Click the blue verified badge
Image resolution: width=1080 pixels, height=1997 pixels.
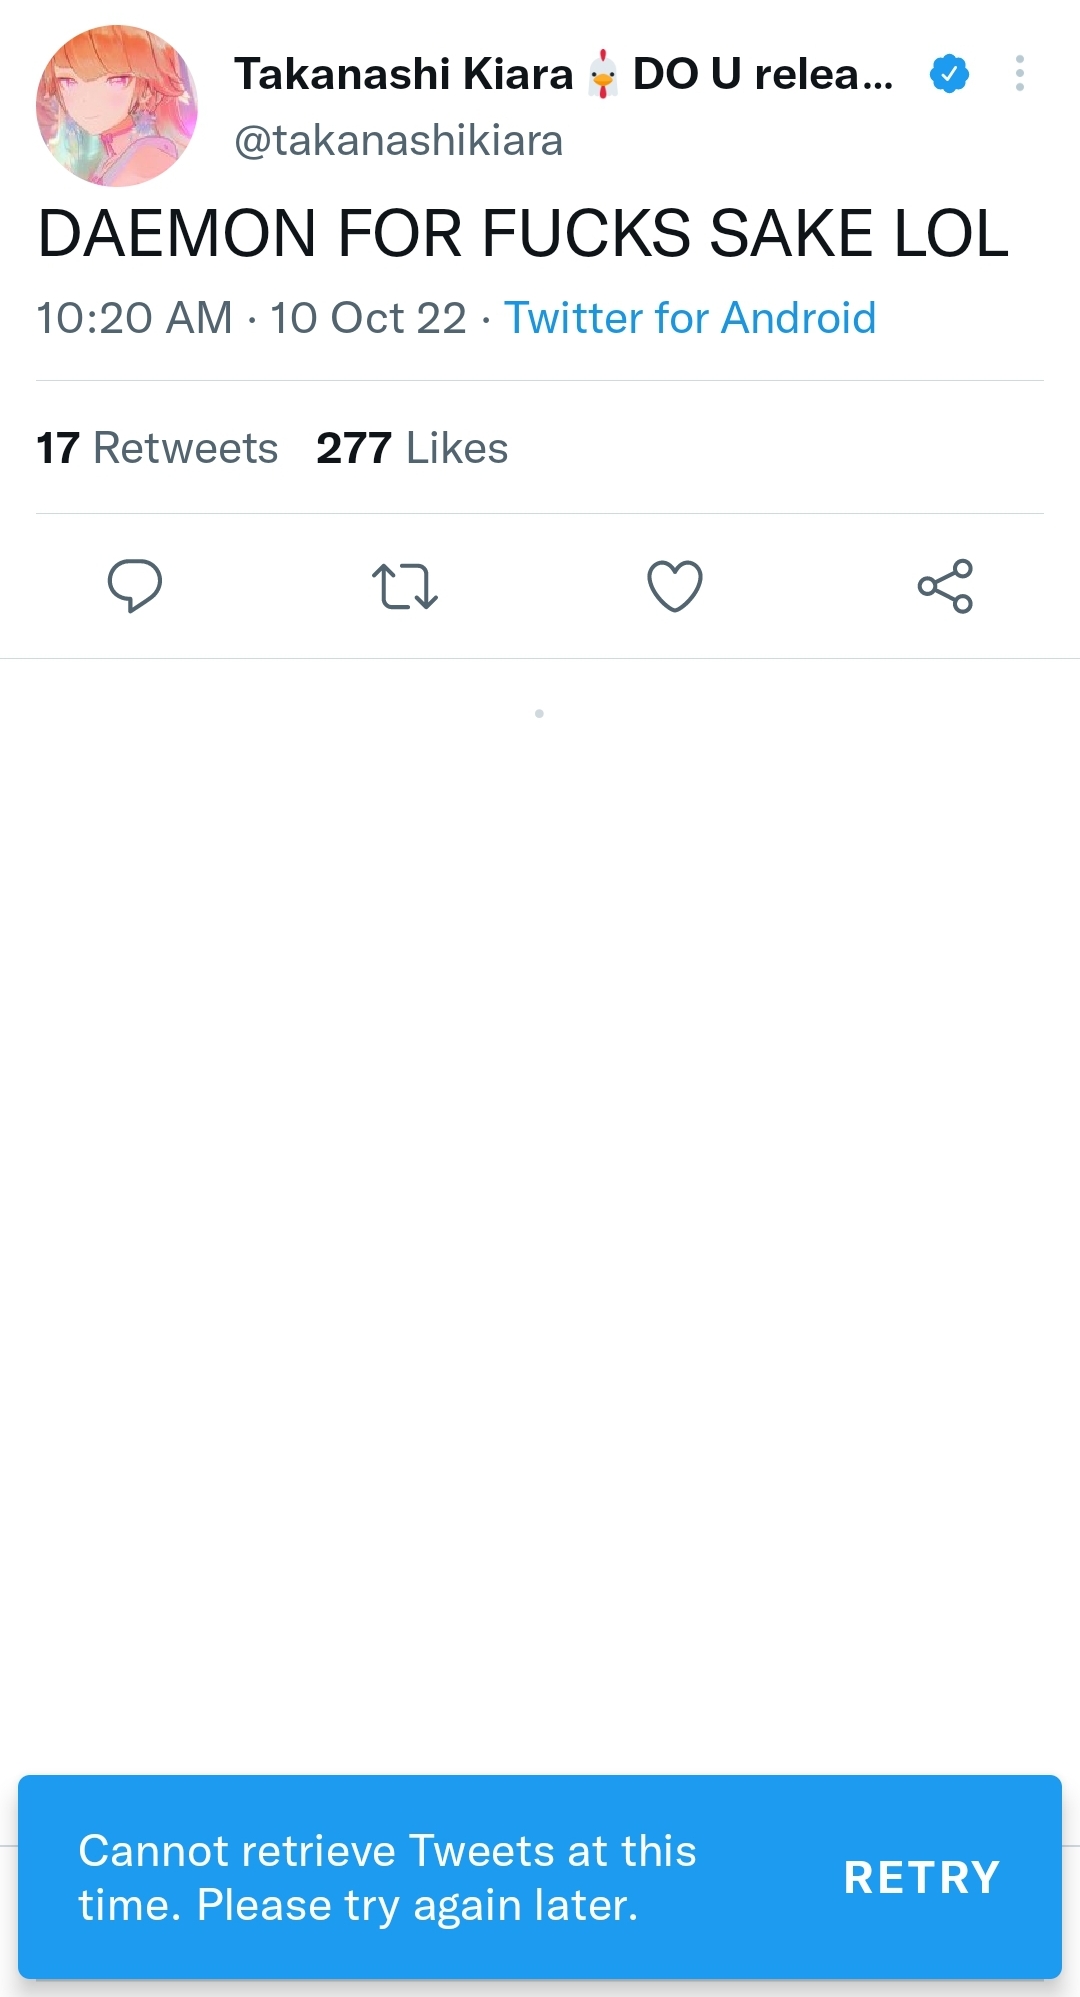pos(948,74)
